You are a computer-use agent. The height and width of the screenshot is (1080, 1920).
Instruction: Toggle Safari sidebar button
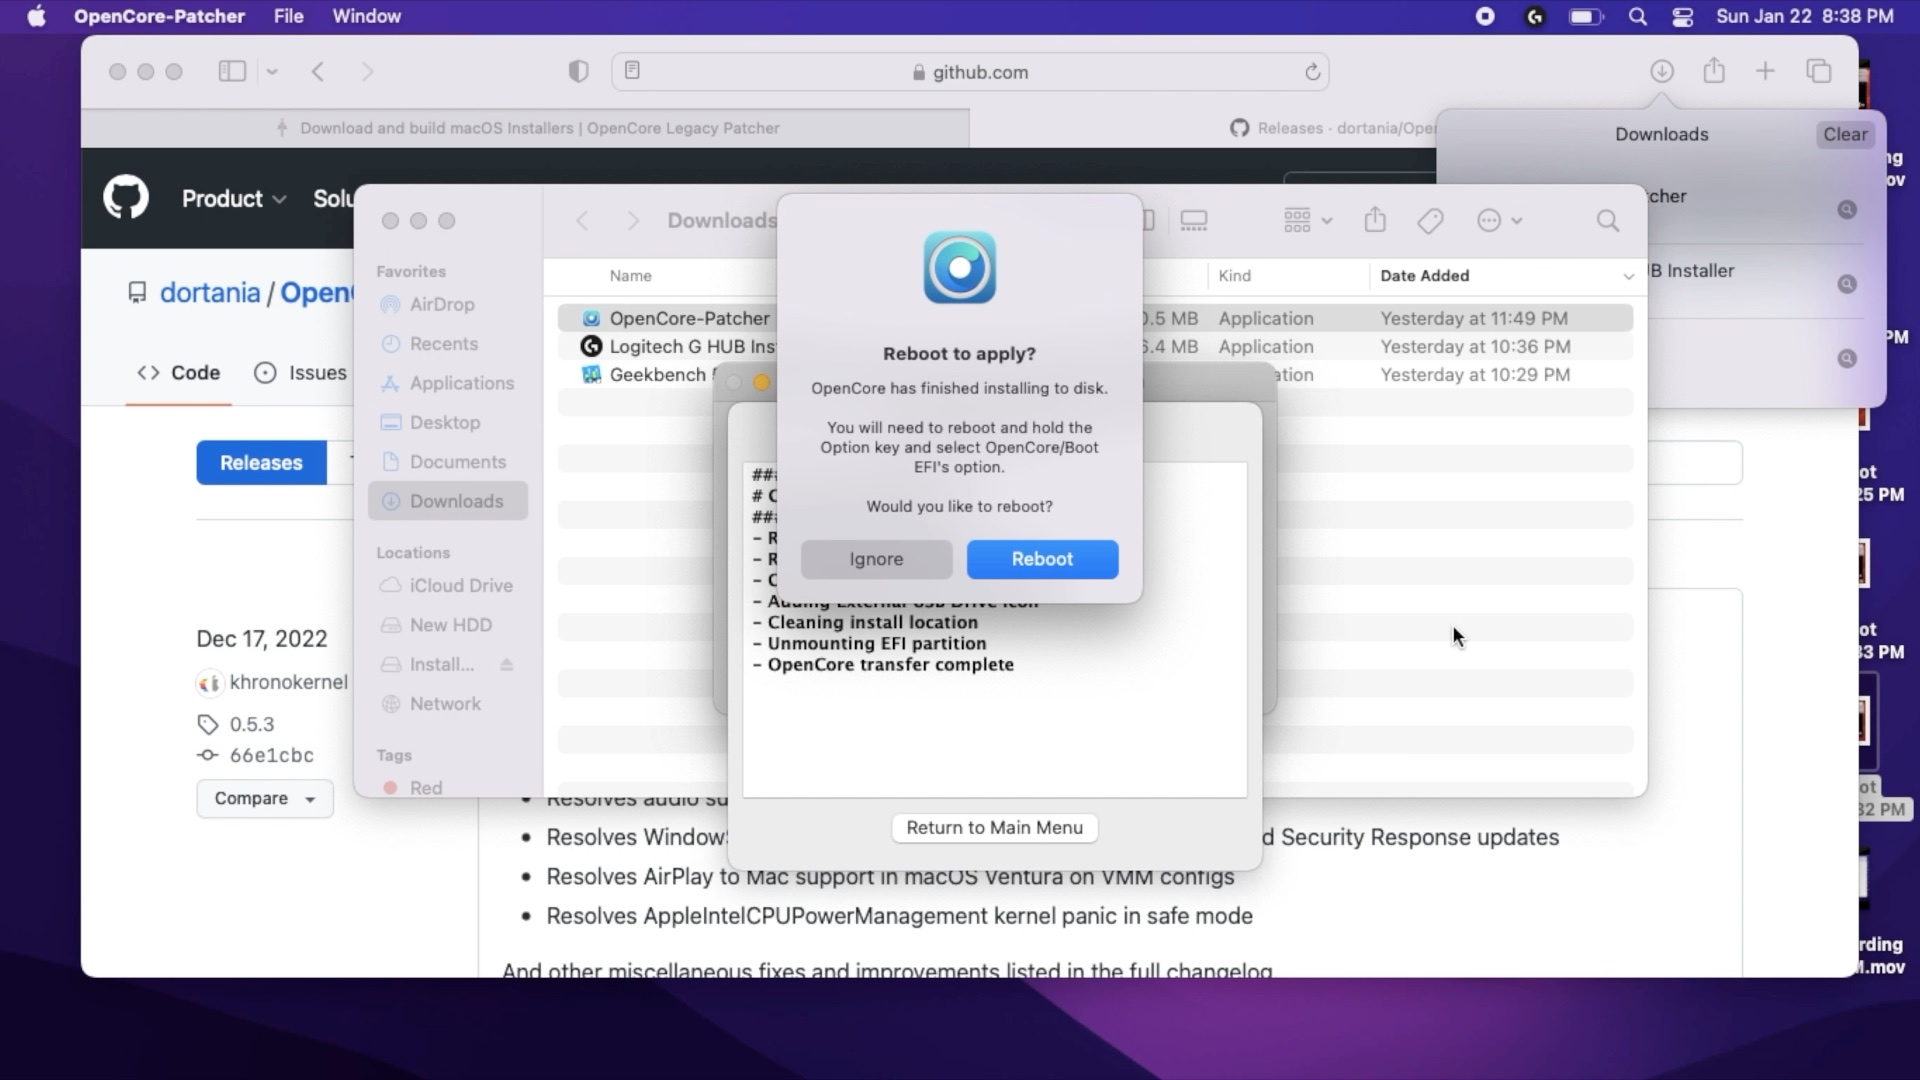(232, 71)
